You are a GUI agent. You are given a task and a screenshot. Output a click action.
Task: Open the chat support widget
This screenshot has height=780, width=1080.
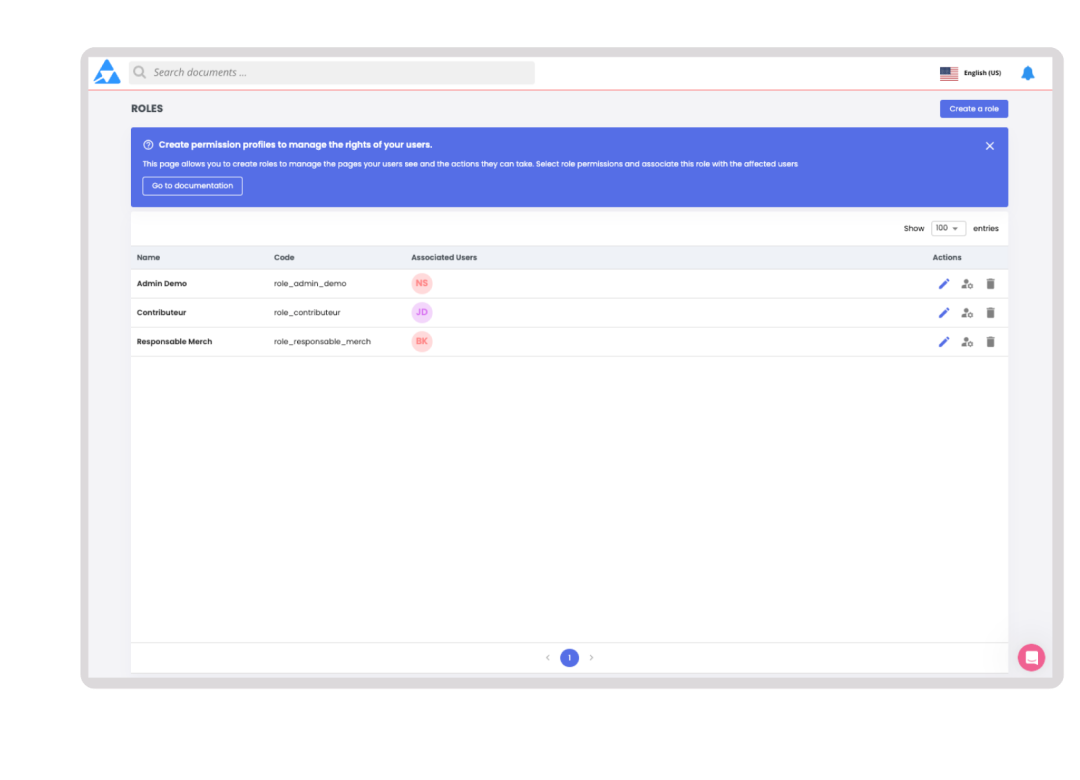click(1031, 657)
